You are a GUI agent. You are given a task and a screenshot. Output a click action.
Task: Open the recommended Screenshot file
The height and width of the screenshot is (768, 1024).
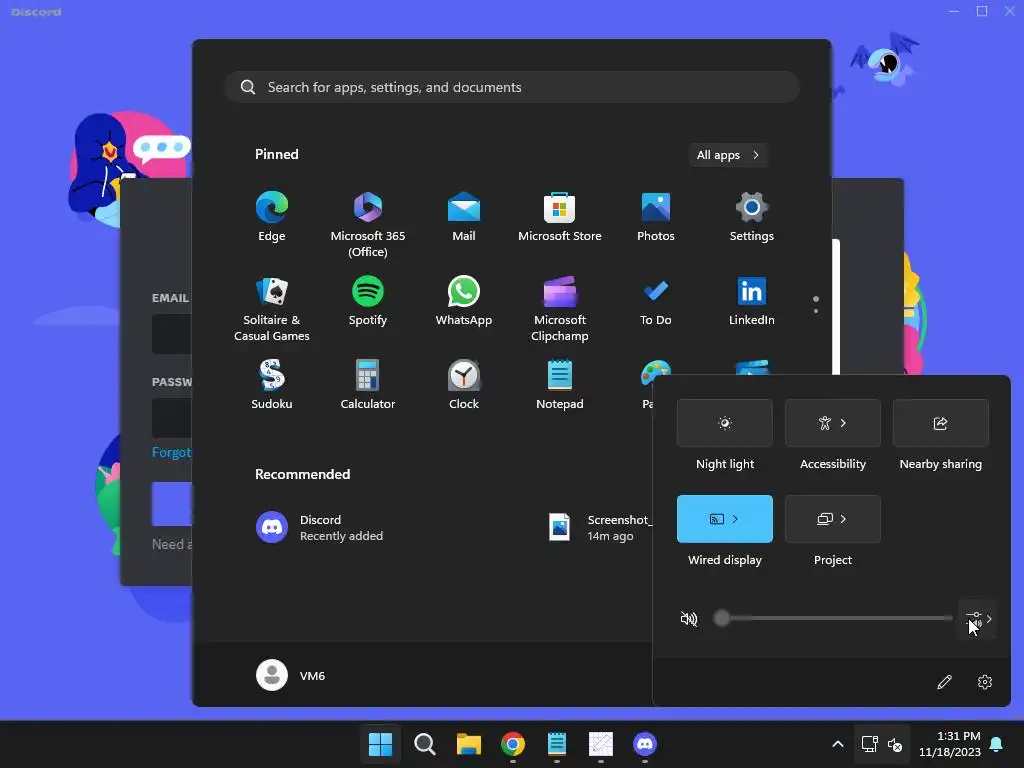pyautogui.click(x=600, y=528)
